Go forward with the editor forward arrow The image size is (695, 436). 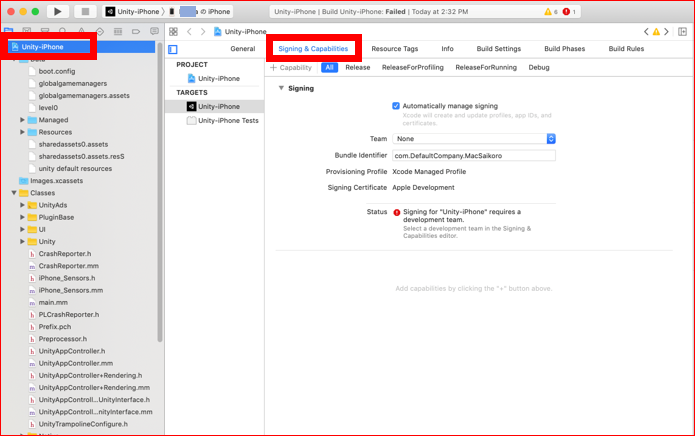(x=203, y=31)
